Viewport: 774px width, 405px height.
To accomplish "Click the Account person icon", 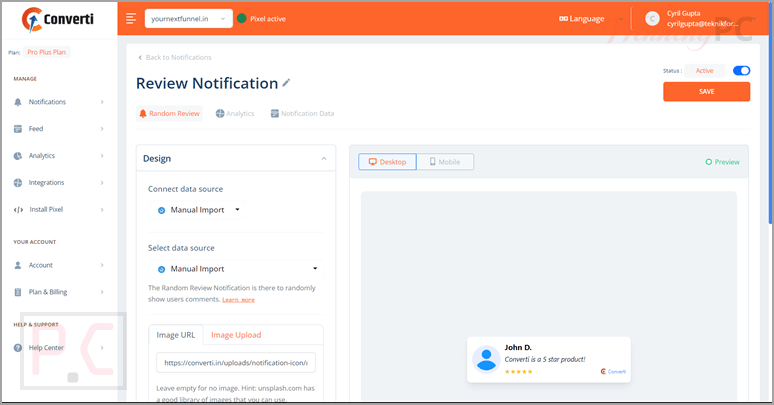I will [x=18, y=265].
